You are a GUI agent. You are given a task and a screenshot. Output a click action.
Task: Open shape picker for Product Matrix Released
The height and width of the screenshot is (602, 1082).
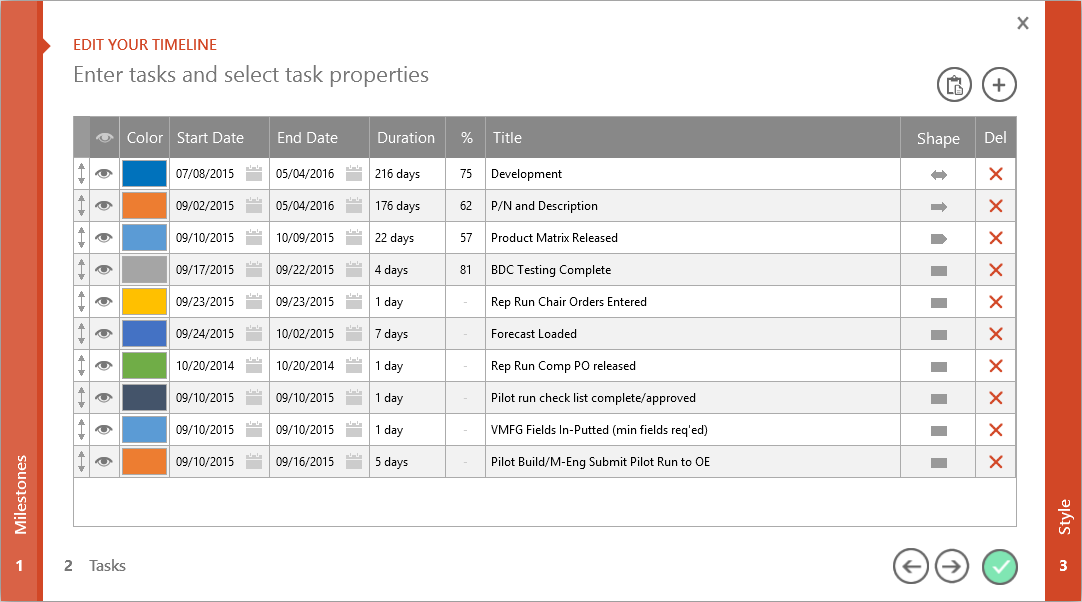click(x=938, y=238)
